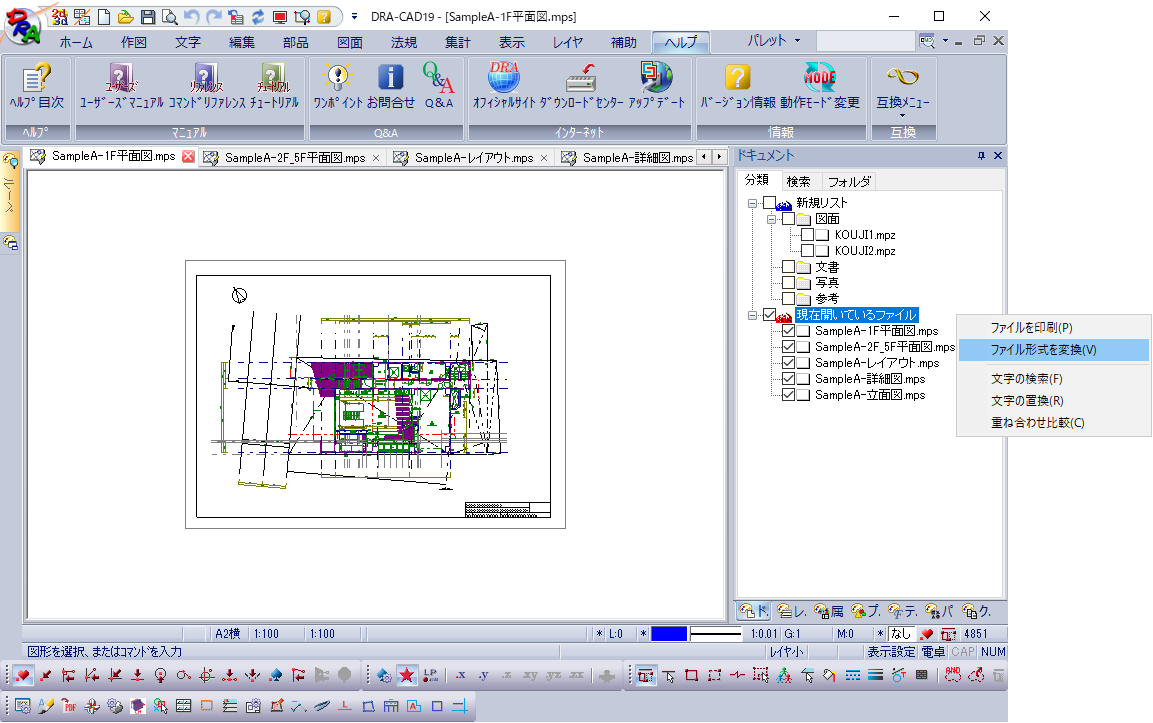Check the KOUJI1.mpz checkbox

coord(807,235)
